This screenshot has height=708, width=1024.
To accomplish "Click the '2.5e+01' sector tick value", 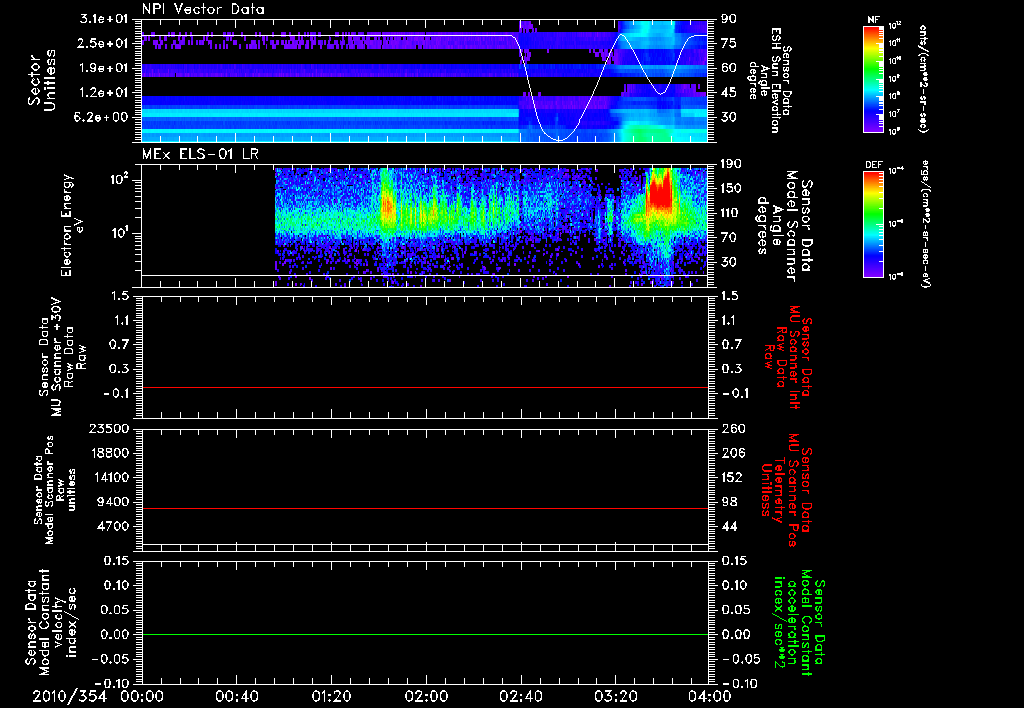I will [x=104, y=43].
